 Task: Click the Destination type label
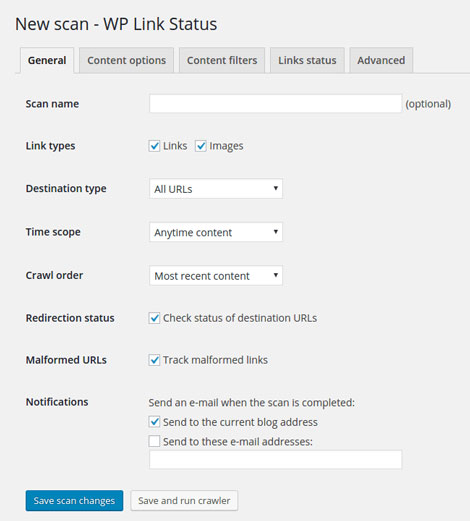click(x=66, y=189)
